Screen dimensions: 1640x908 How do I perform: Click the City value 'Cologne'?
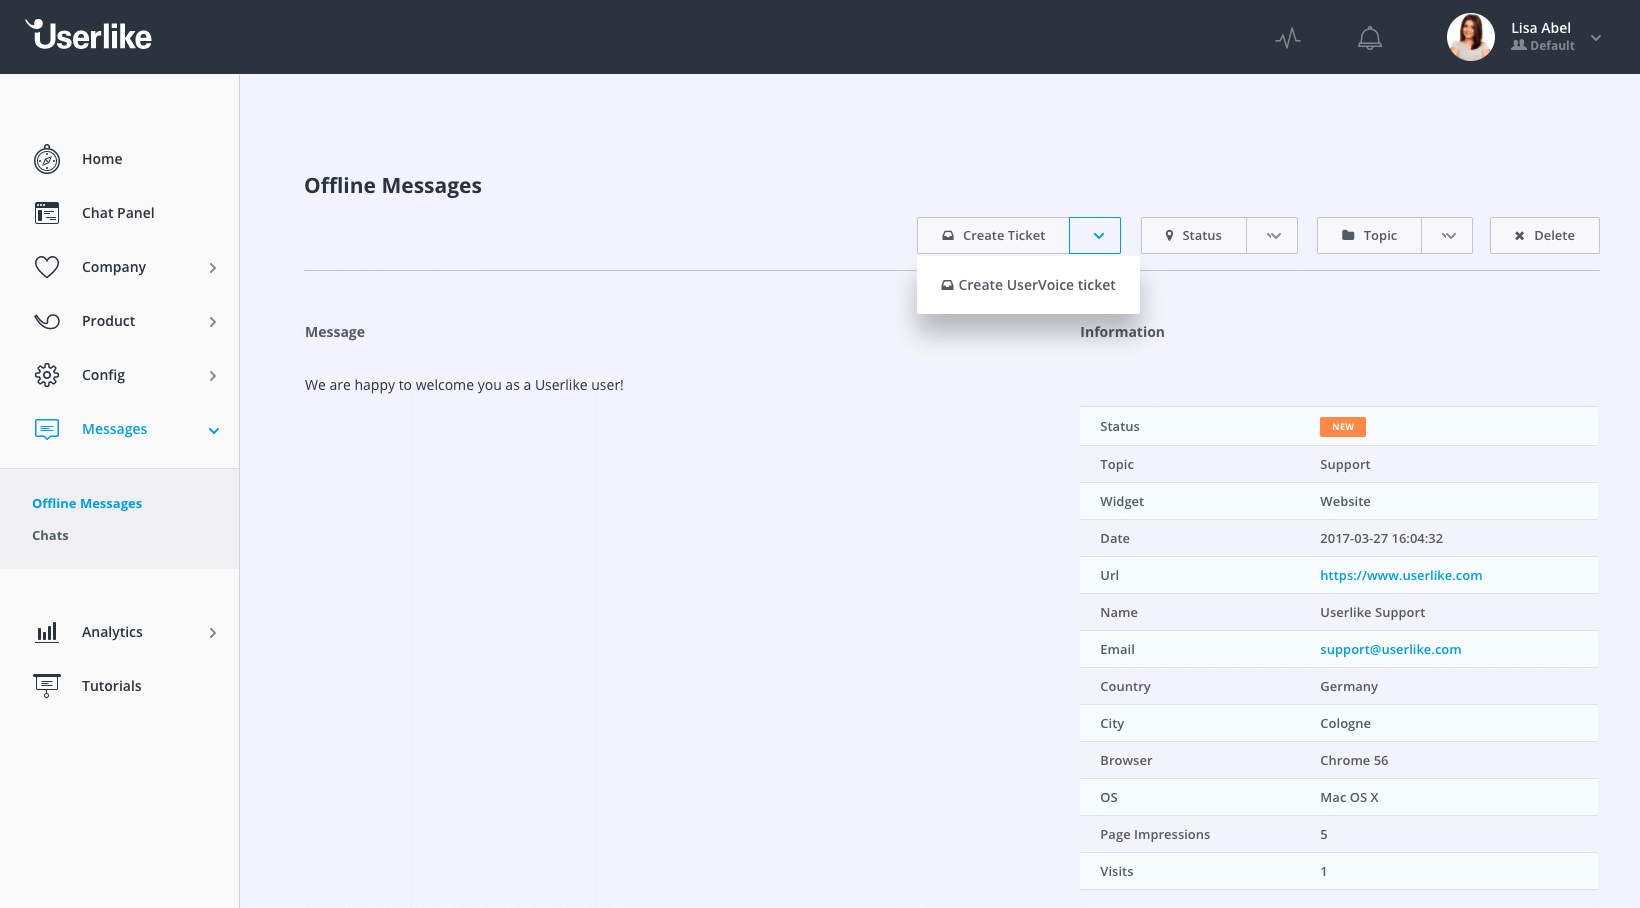(x=1345, y=723)
